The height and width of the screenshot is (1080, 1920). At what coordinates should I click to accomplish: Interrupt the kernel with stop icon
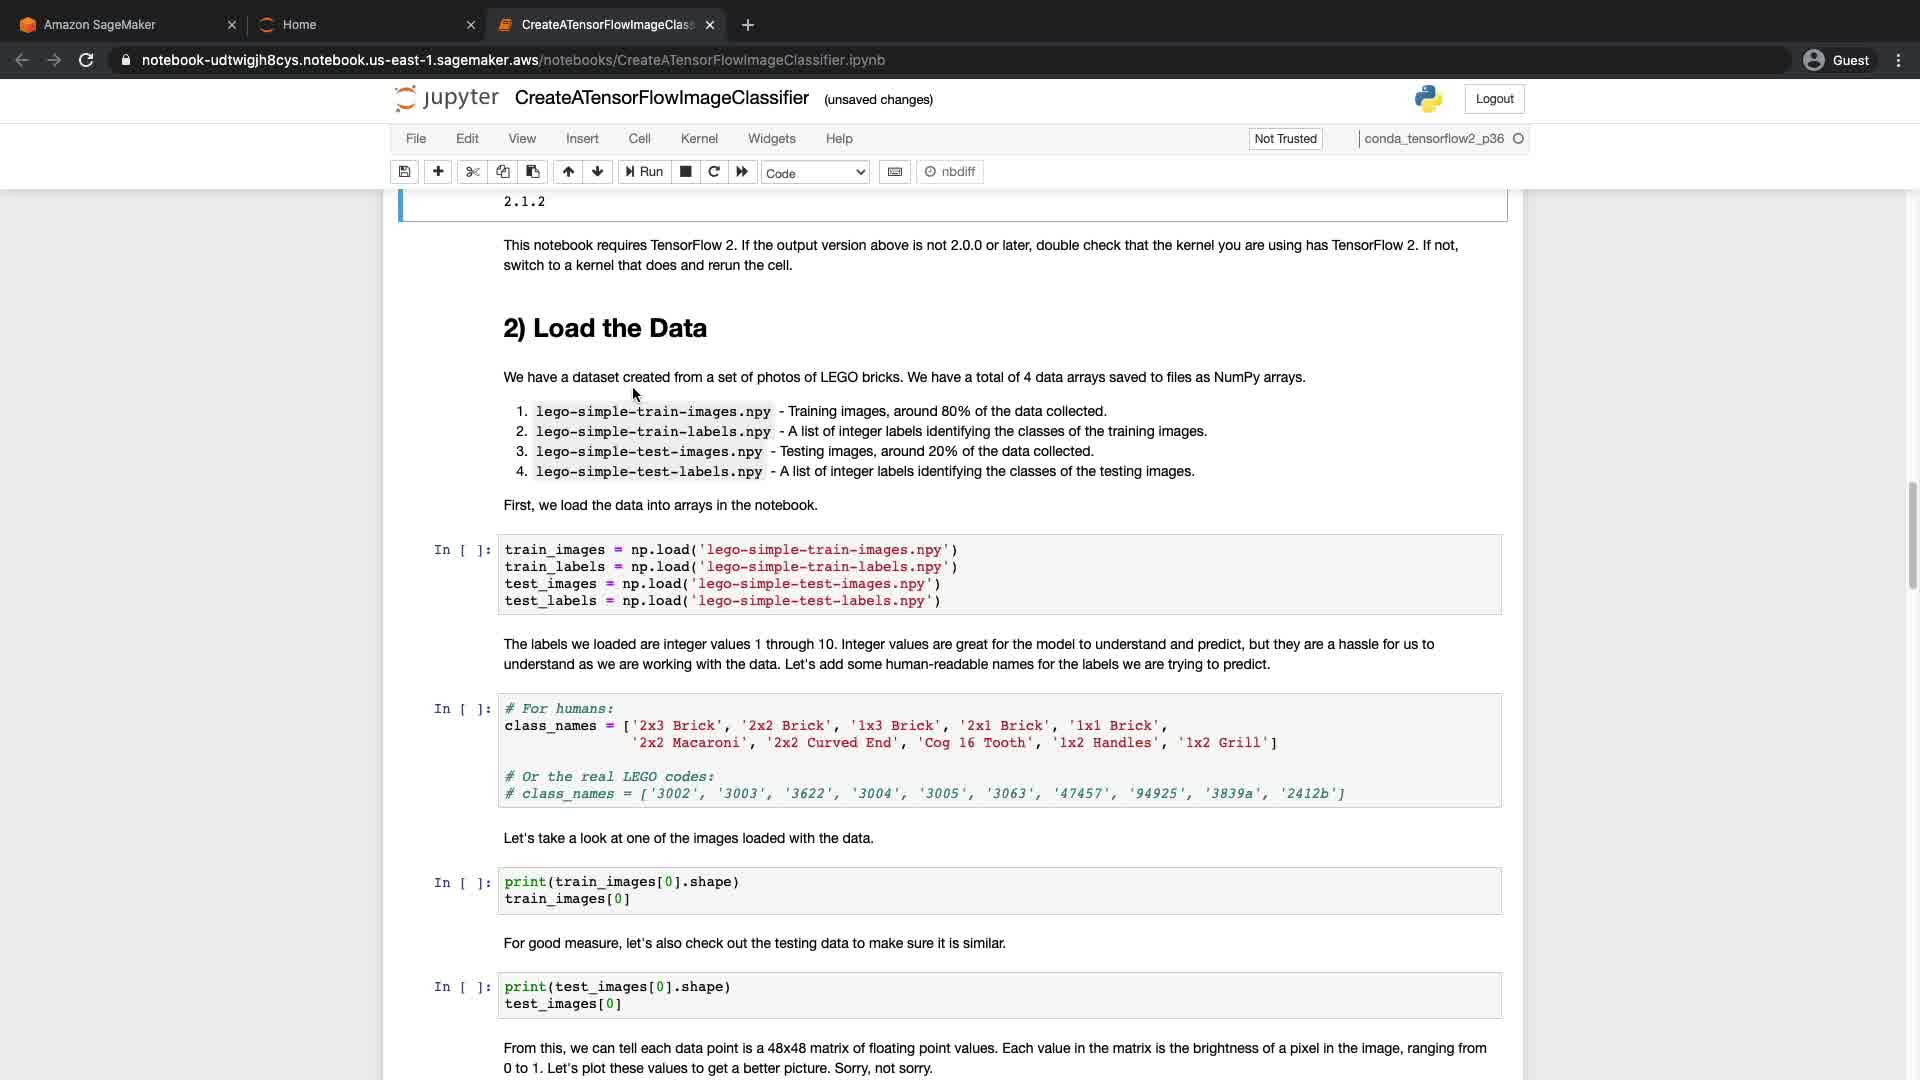click(x=686, y=172)
